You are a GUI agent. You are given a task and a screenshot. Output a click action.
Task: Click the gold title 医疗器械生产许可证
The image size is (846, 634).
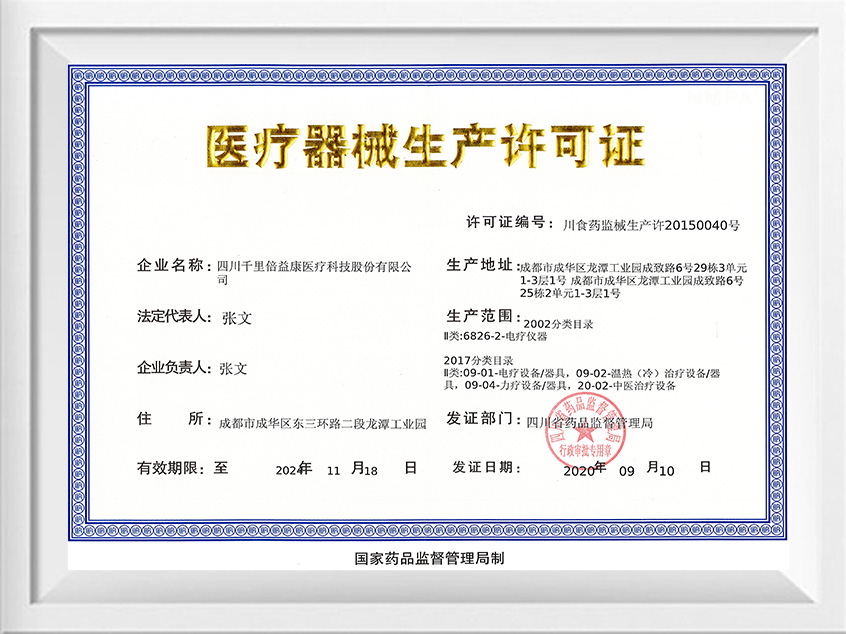[426, 147]
